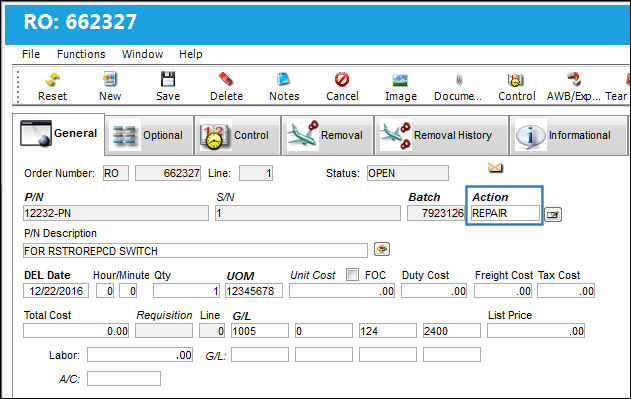Click the G/L field containing 0
This screenshot has height=399, width=631.
pos(324,331)
